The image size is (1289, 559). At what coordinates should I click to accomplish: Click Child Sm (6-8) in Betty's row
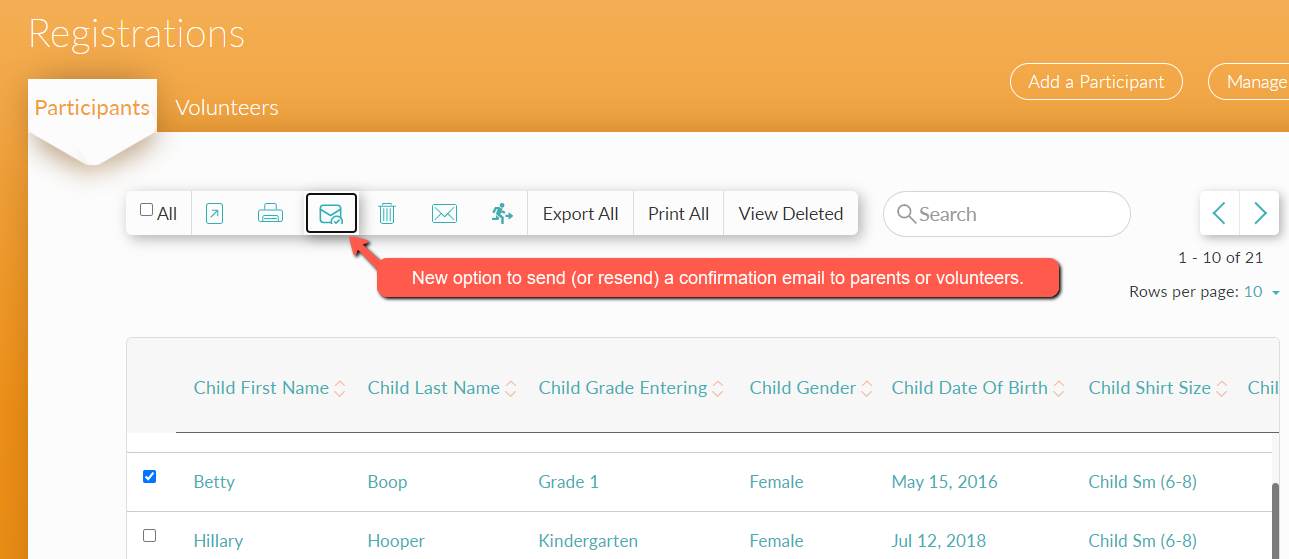tap(1142, 482)
